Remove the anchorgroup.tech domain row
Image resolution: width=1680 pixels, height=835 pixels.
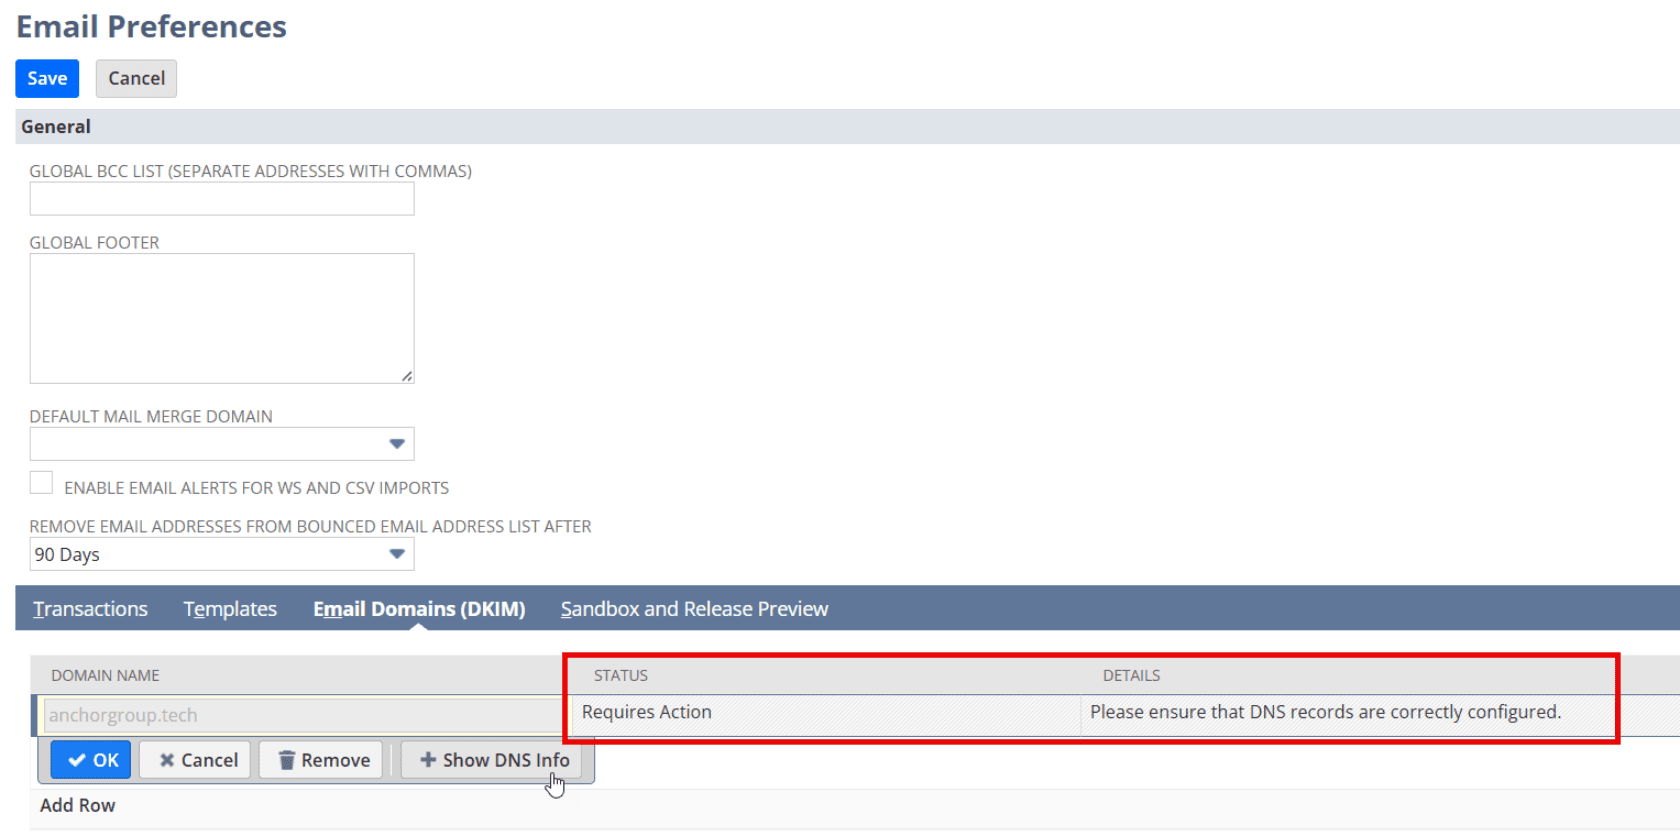323,760
